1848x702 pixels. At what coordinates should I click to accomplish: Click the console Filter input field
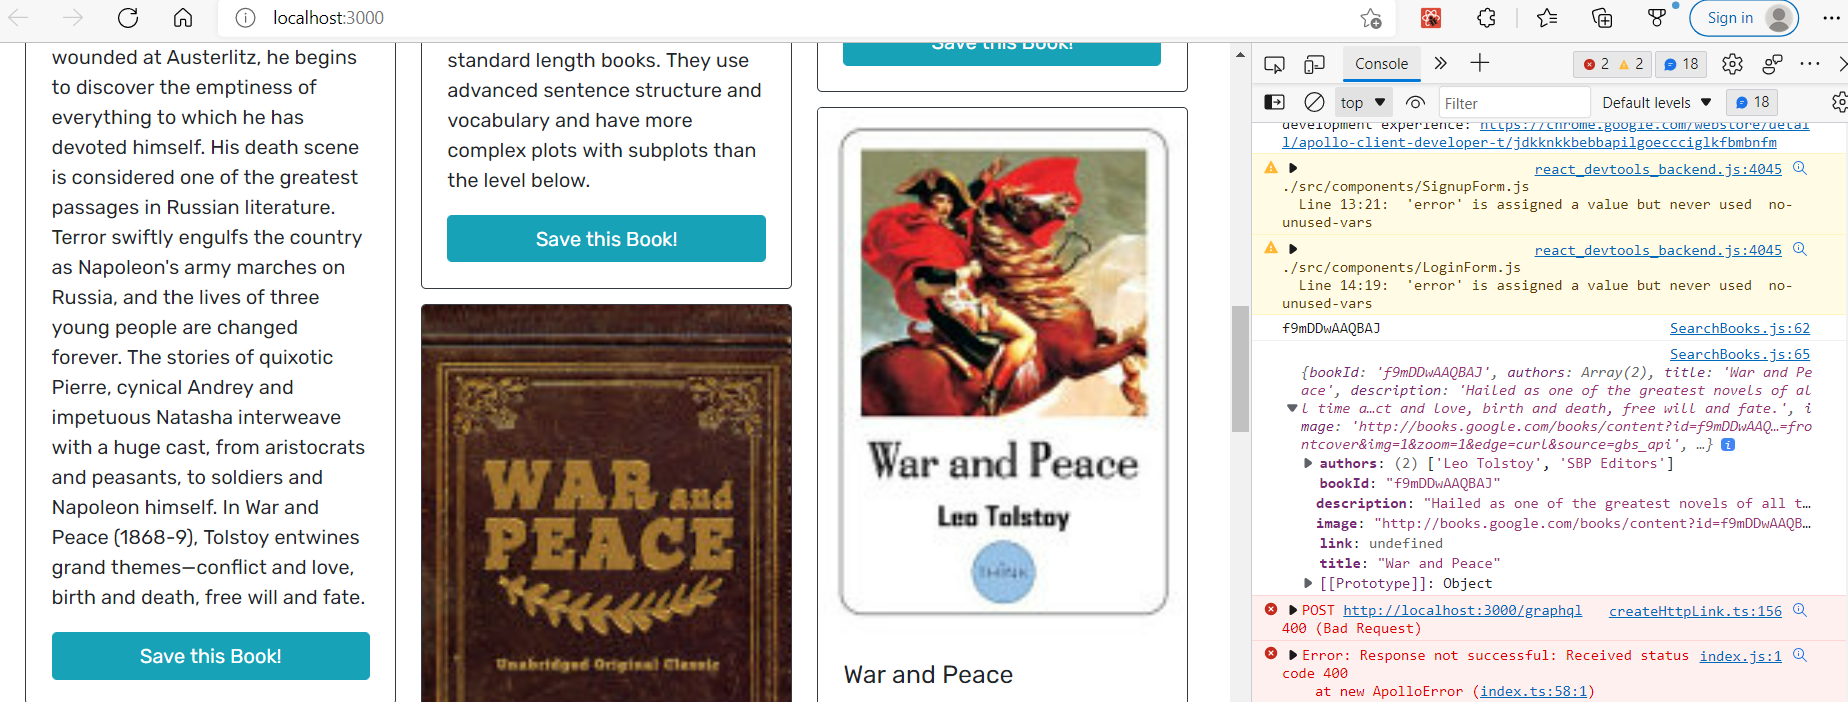(x=1514, y=103)
